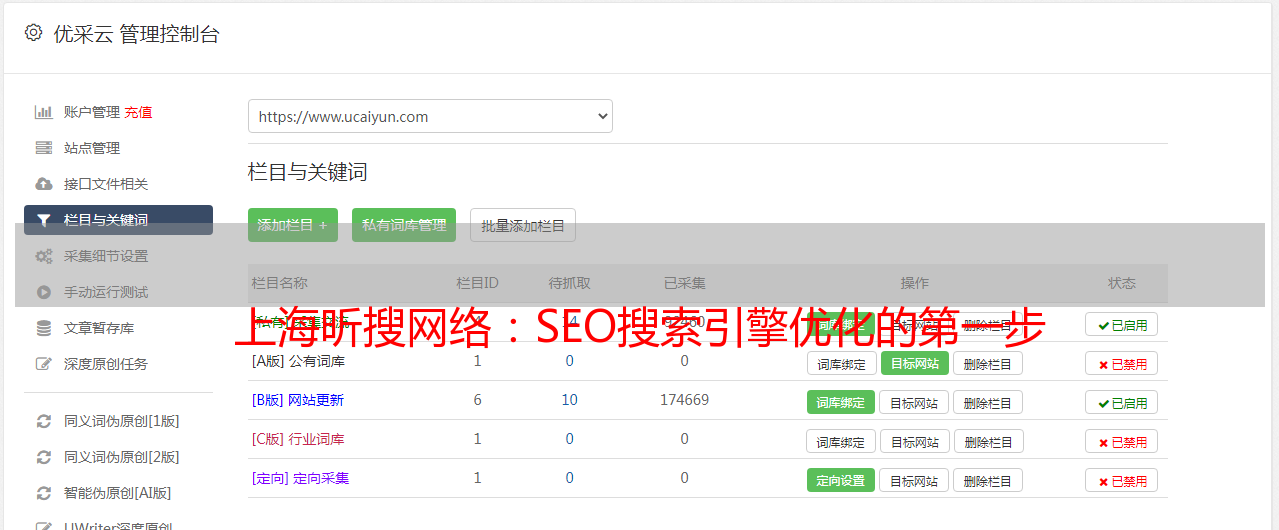Click the gear icon beside 优采云 管理控制台
The height and width of the screenshot is (530, 1279).
(x=34, y=33)
